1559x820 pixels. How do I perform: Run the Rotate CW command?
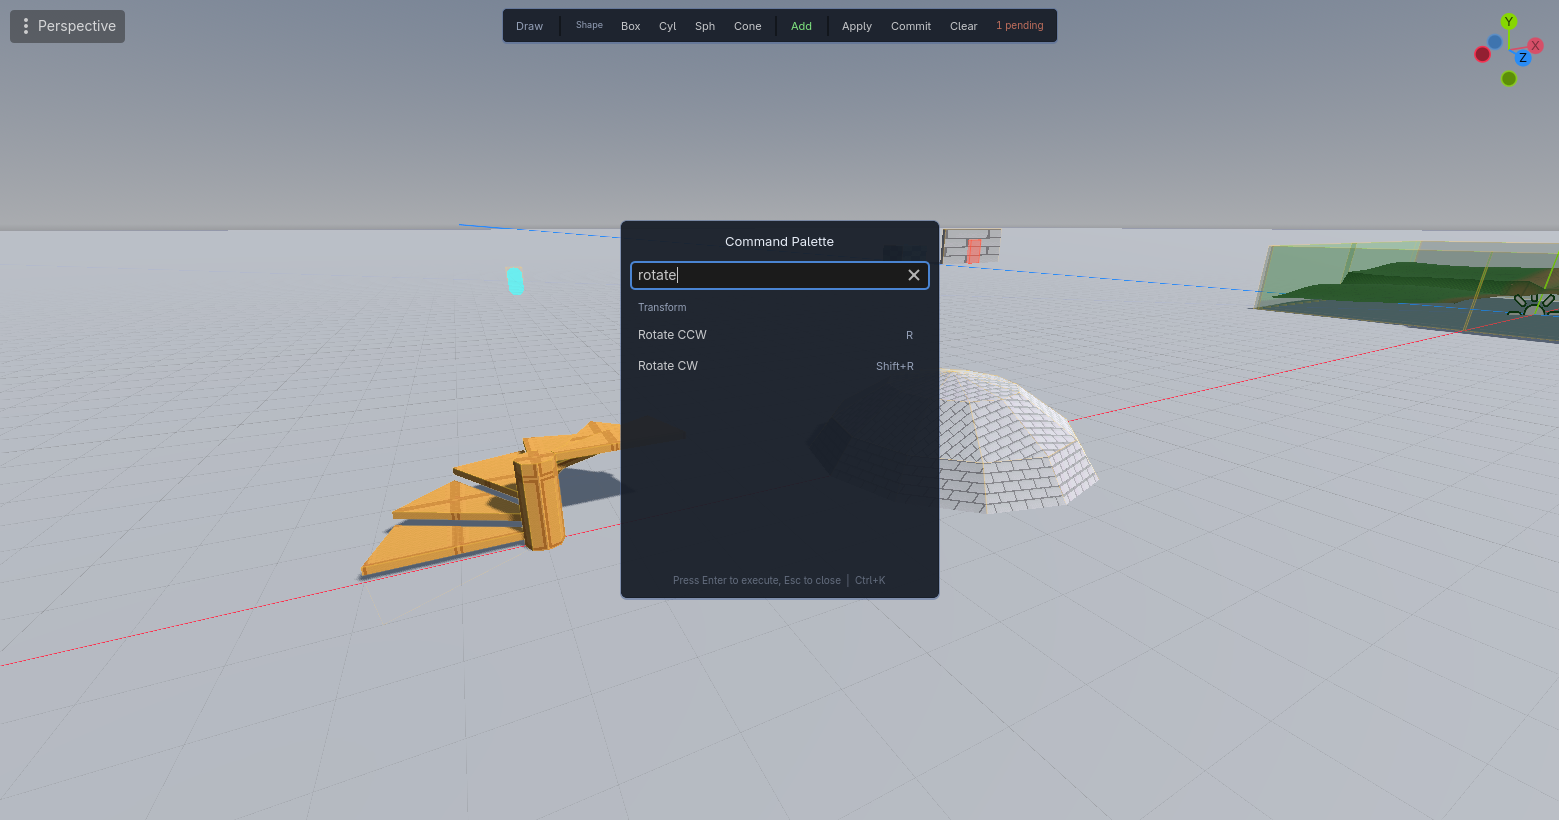[779, 366]
